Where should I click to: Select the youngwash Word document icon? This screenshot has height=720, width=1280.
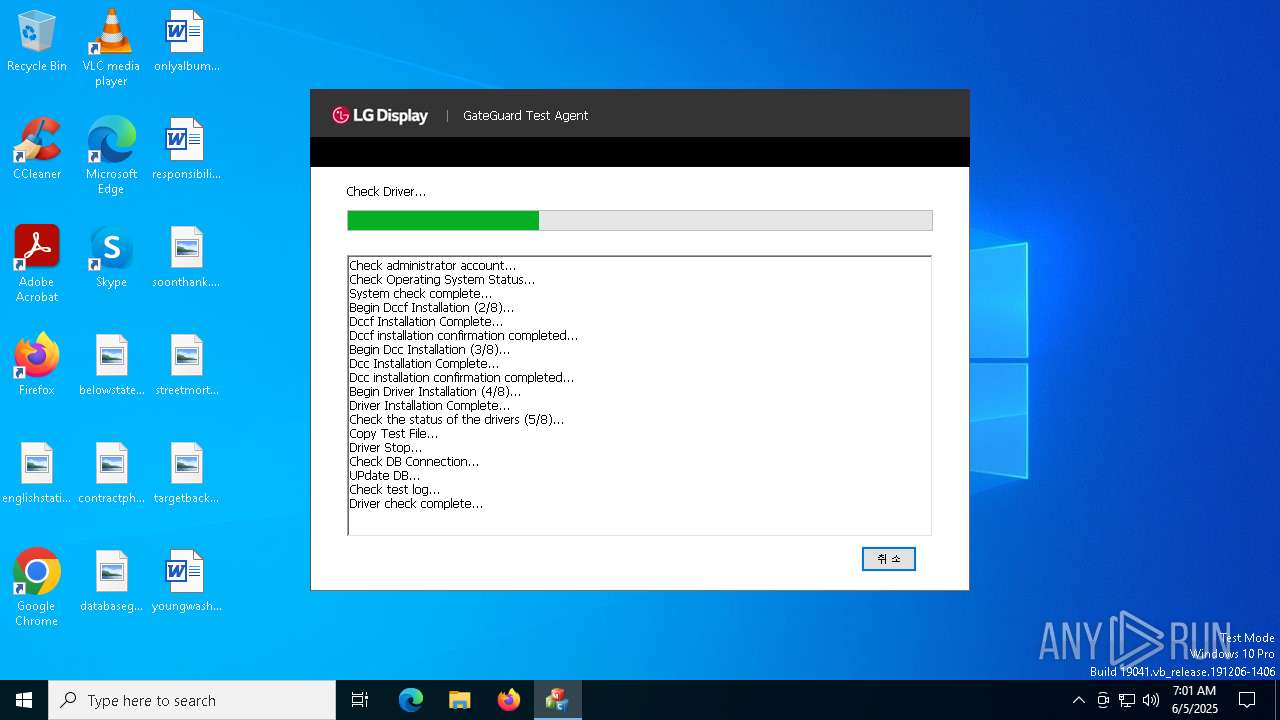(186, 582)
